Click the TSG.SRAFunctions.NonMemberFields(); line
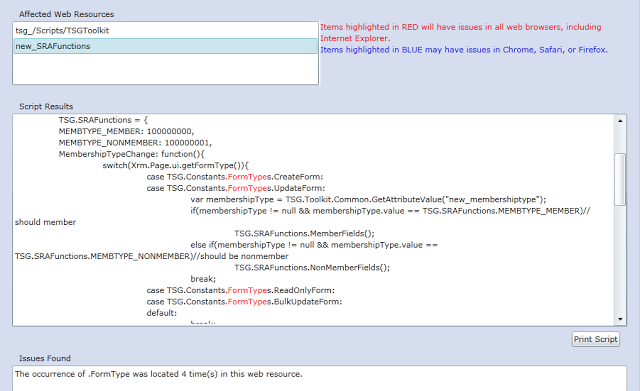 pyautogui.click(x=312, y=268)
